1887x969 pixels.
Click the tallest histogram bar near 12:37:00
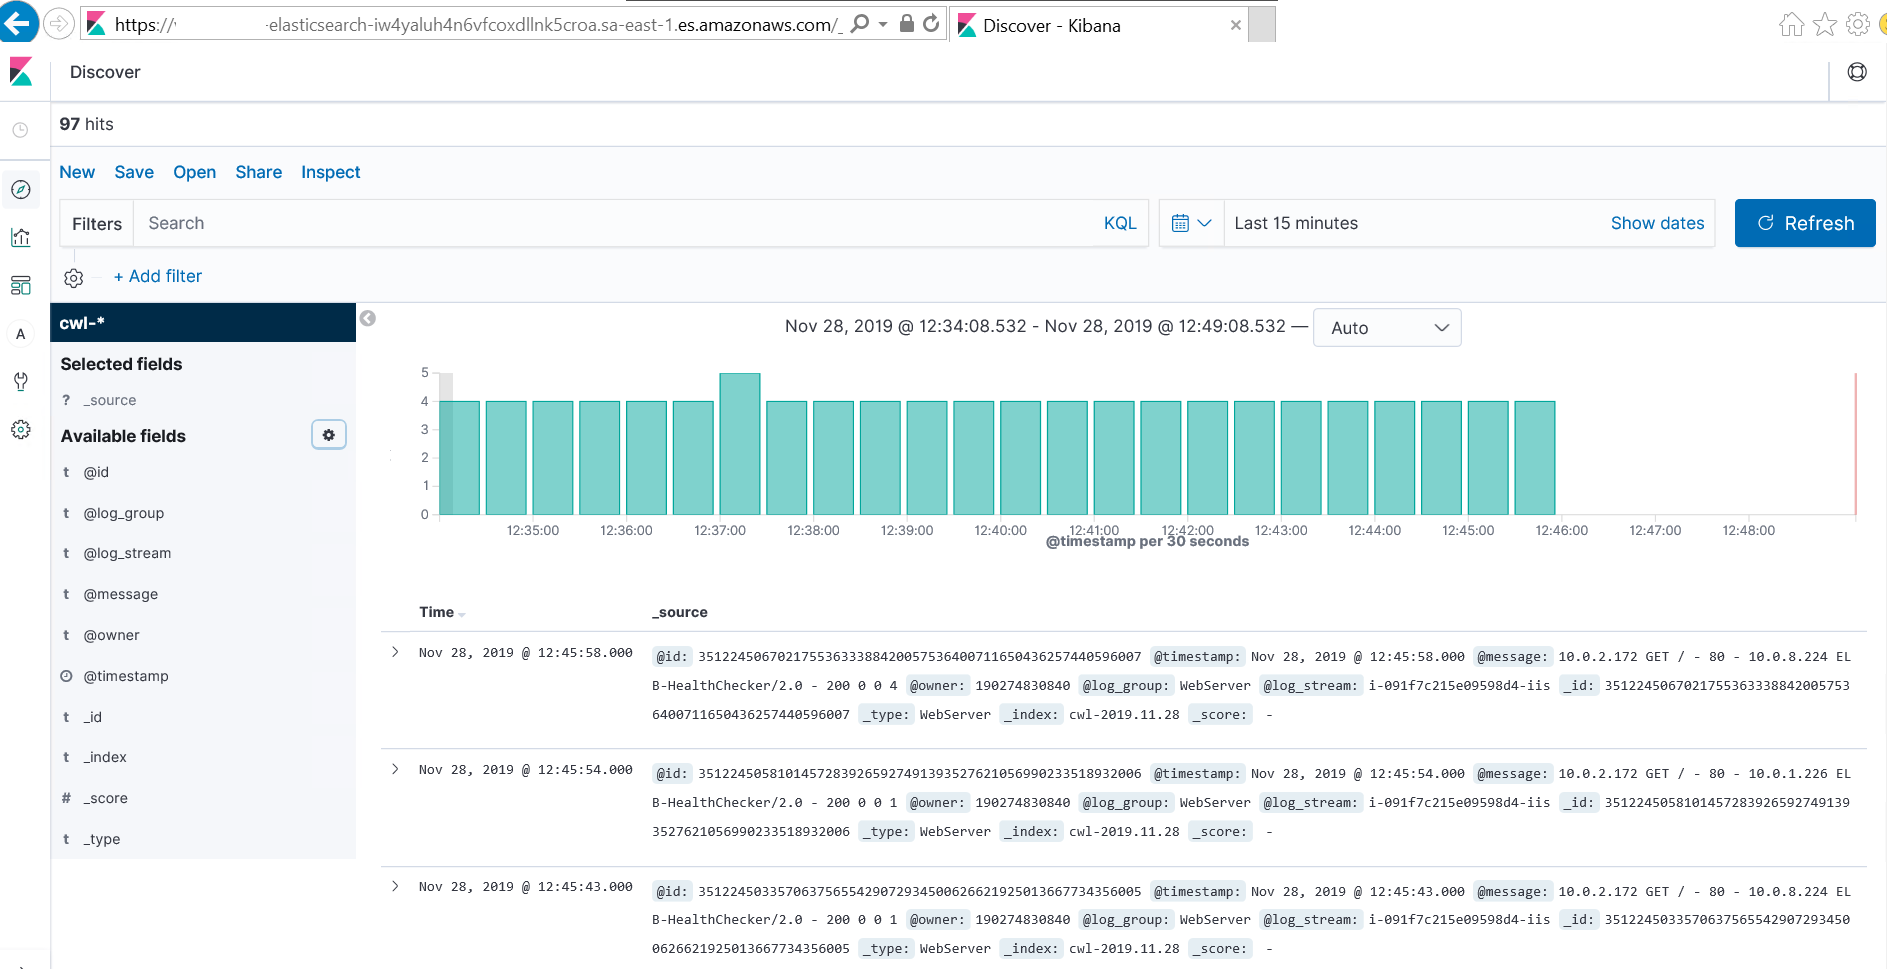tap(740, 445)
